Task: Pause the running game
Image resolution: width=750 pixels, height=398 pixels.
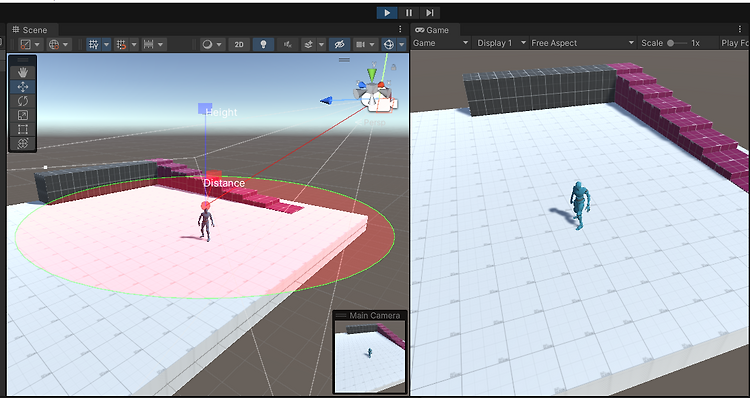Action: pos(408,13)
